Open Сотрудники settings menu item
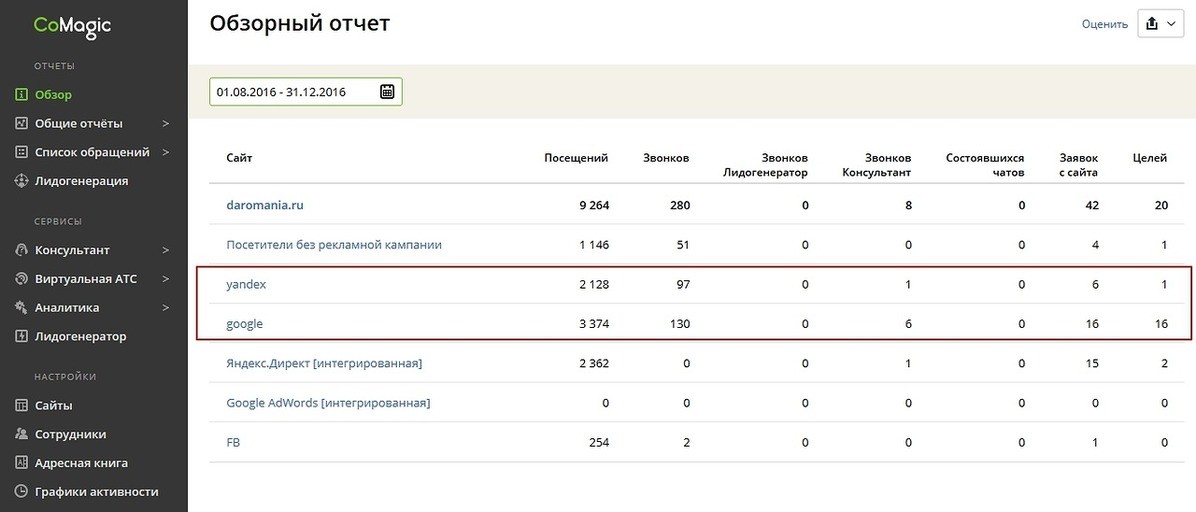Viewport: 1196px width, 512px height. coord(61,434)
